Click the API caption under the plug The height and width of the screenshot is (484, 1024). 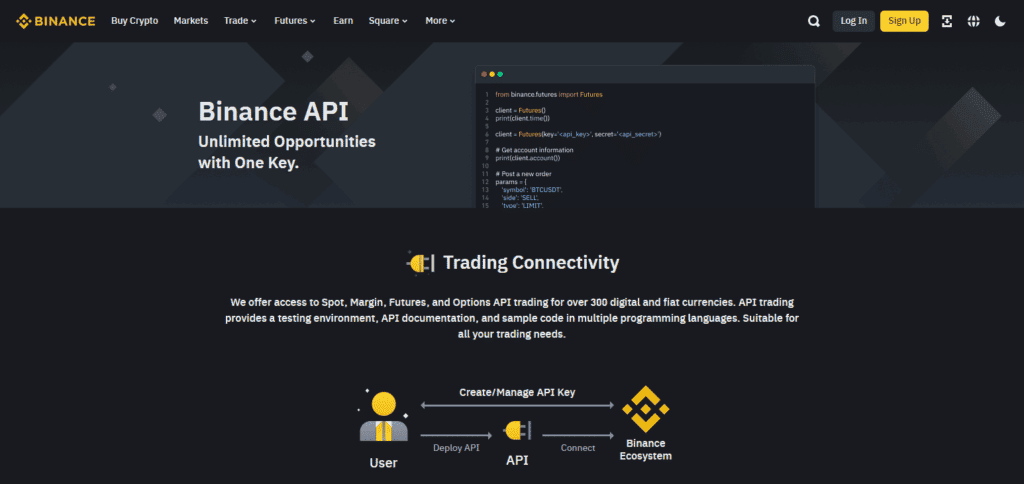pos(517,460)
